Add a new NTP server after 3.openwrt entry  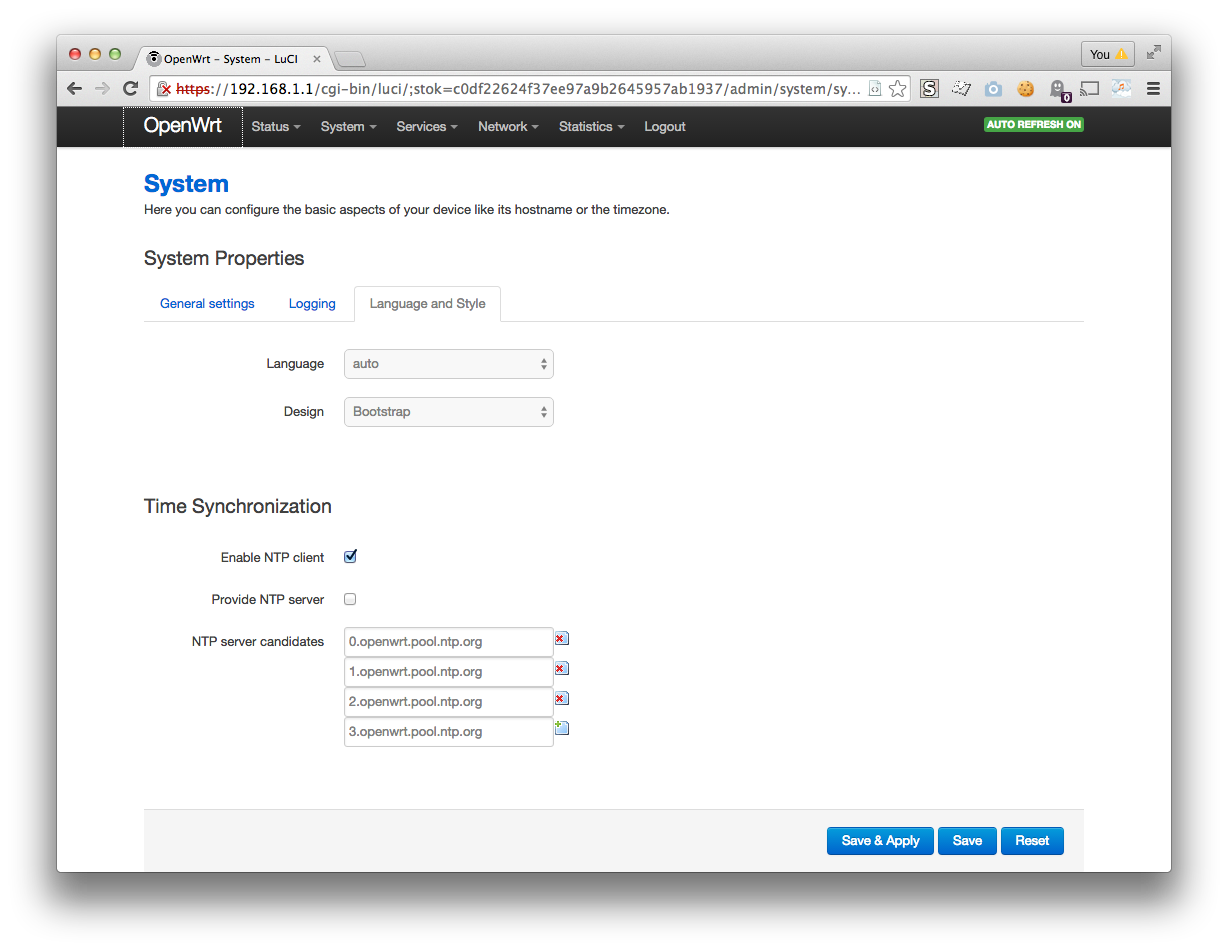coord(561,728)
